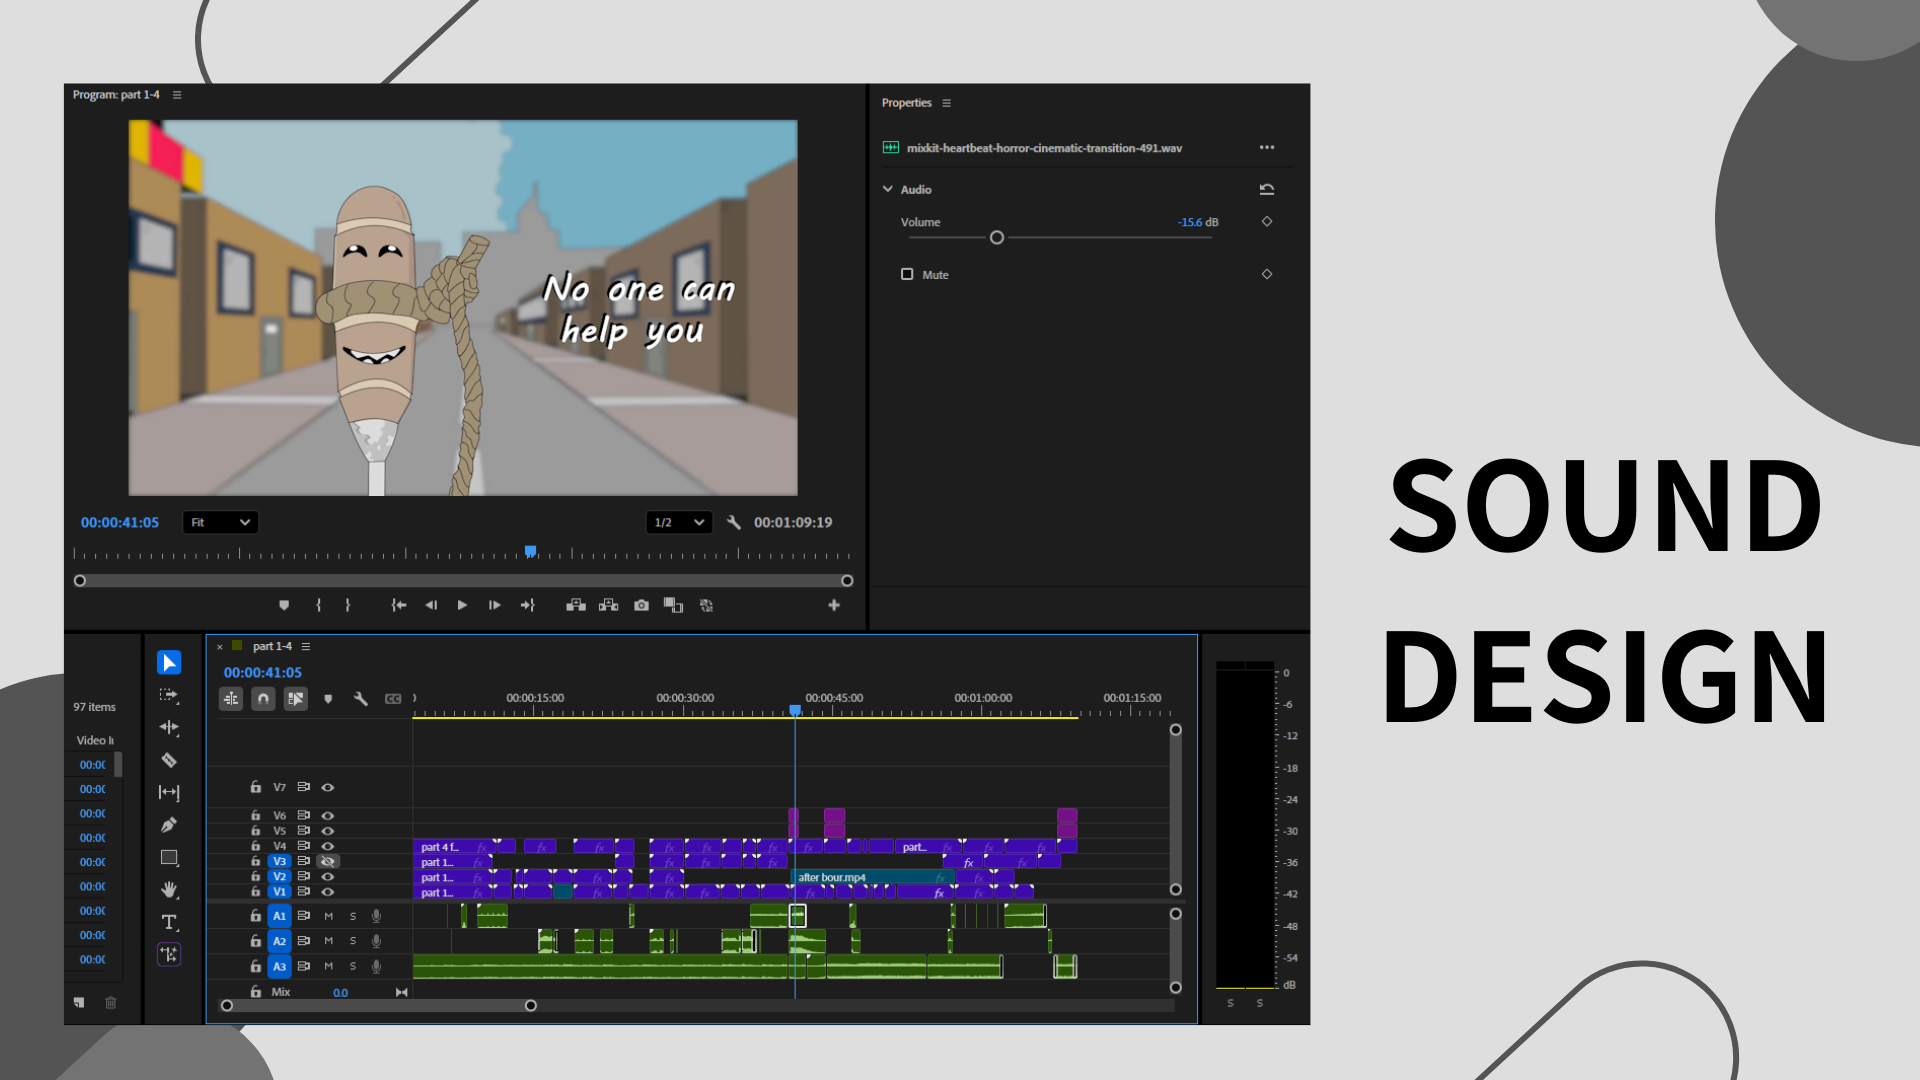This screenshot has height=1080, width=1920.
Task: Check the Mute checkbox
Action: tap(907, 275)
